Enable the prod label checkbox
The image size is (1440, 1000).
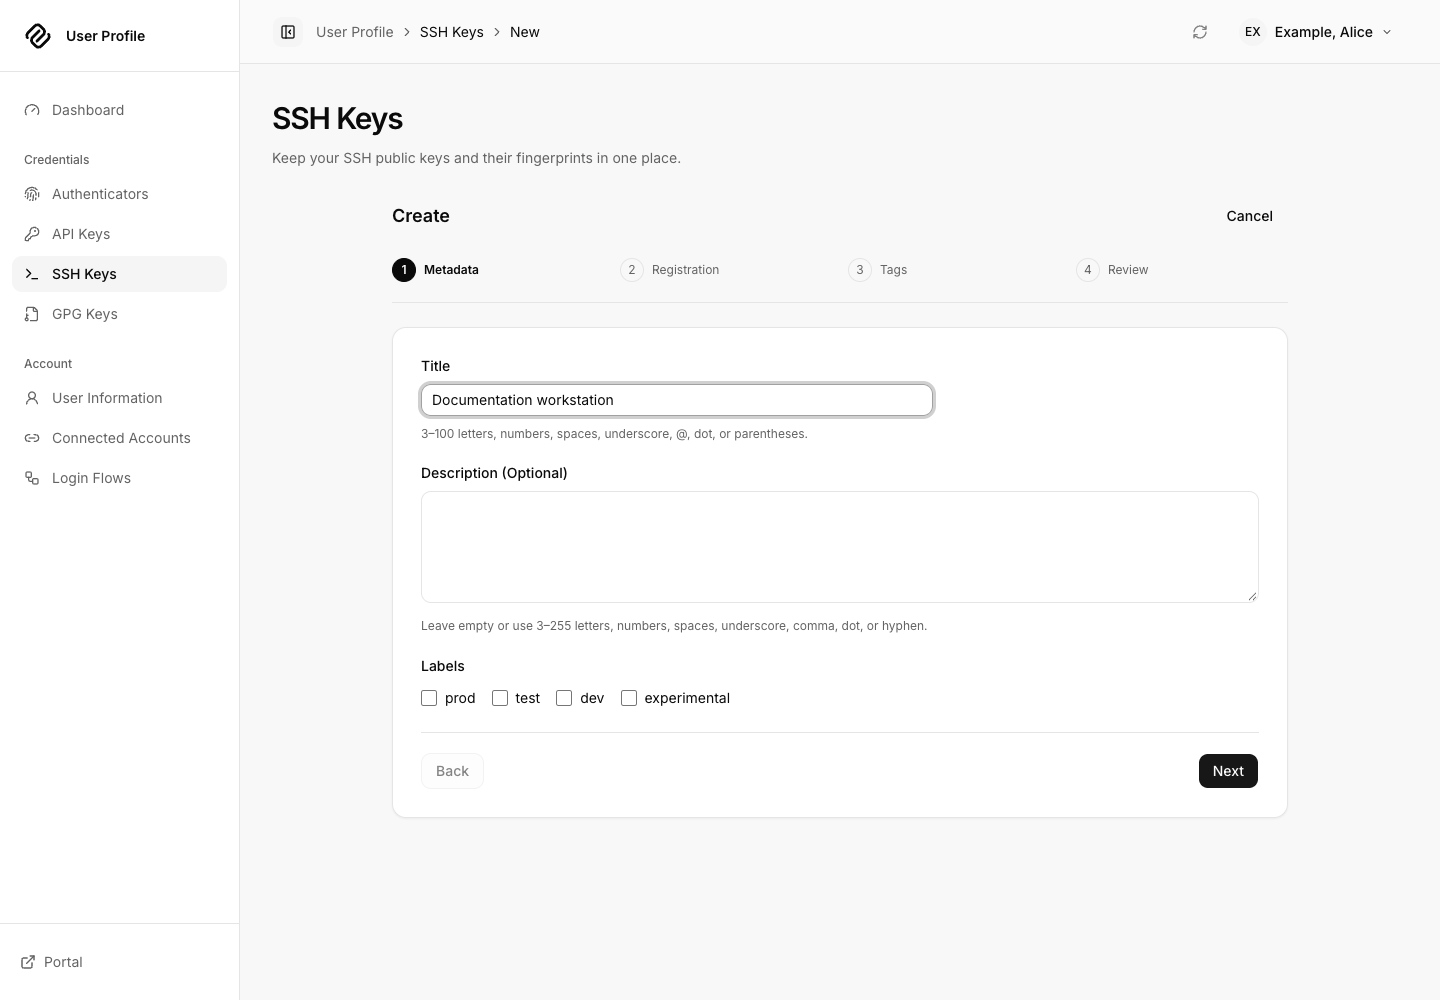(x=429, y=698)
